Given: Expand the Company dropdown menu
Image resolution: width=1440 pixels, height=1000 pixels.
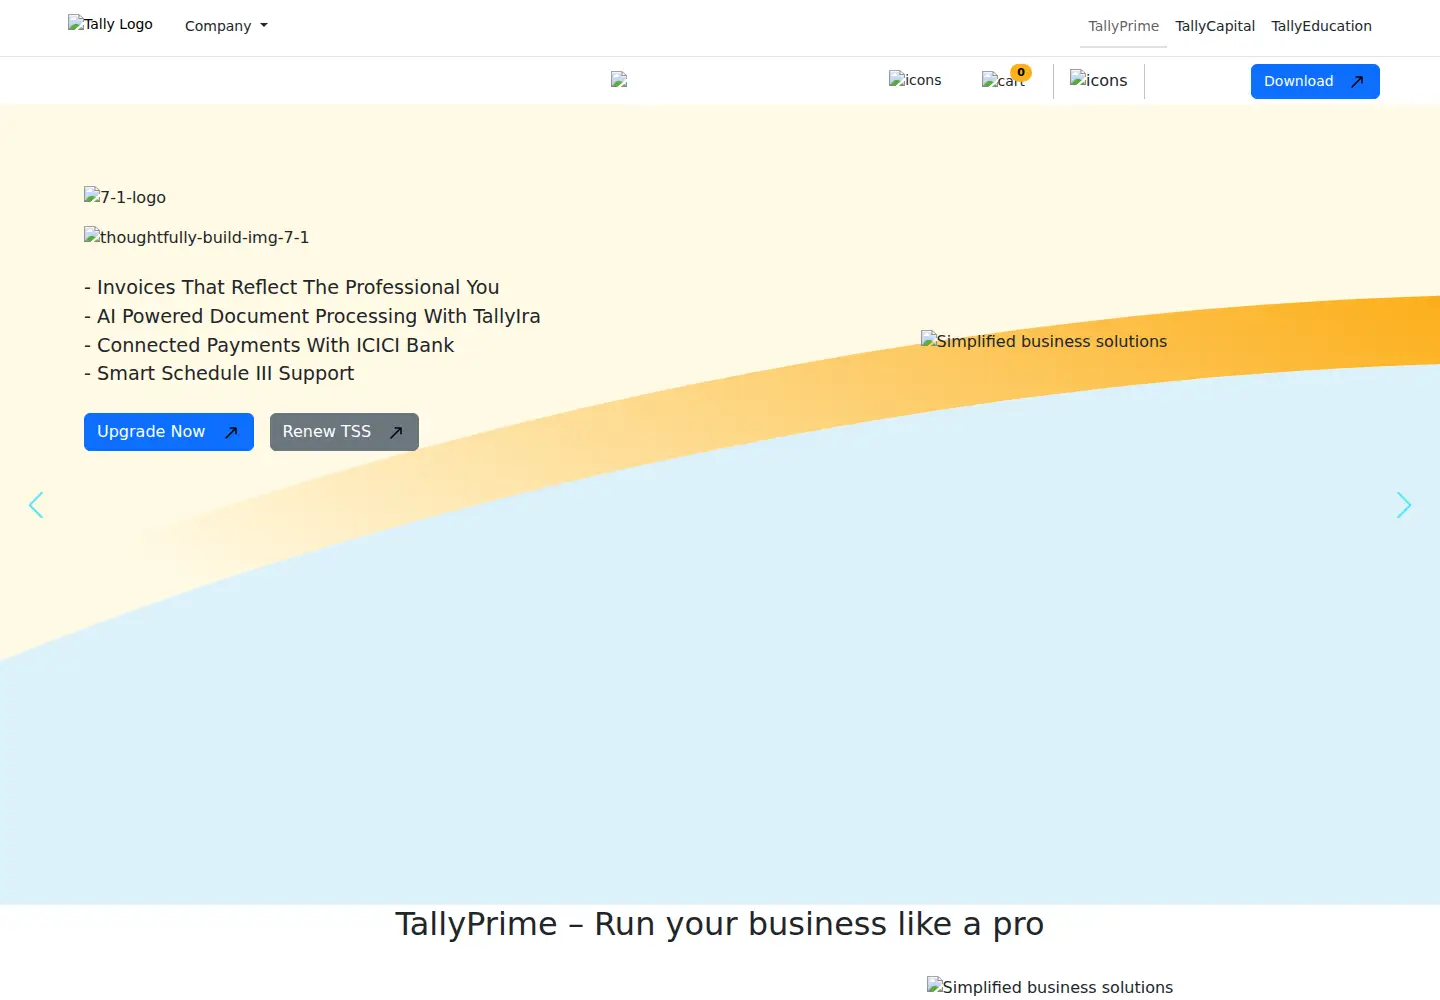Looking at the screenshot, I should (226, 26).
